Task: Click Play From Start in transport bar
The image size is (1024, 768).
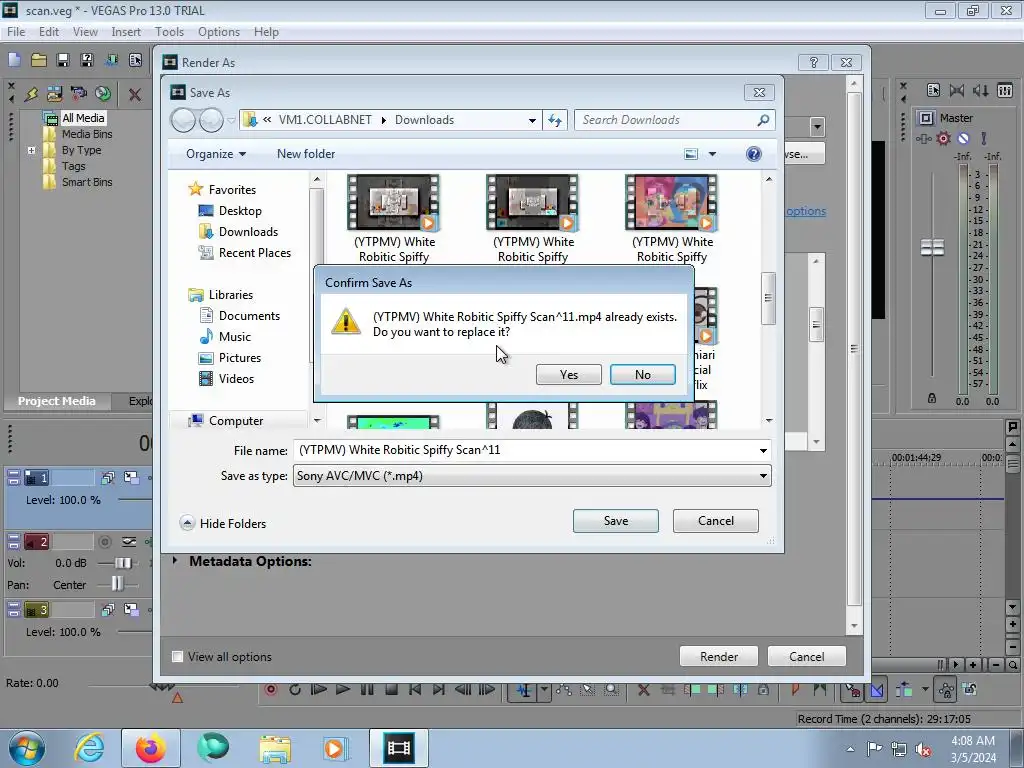Action: click(x=319, y=690)
